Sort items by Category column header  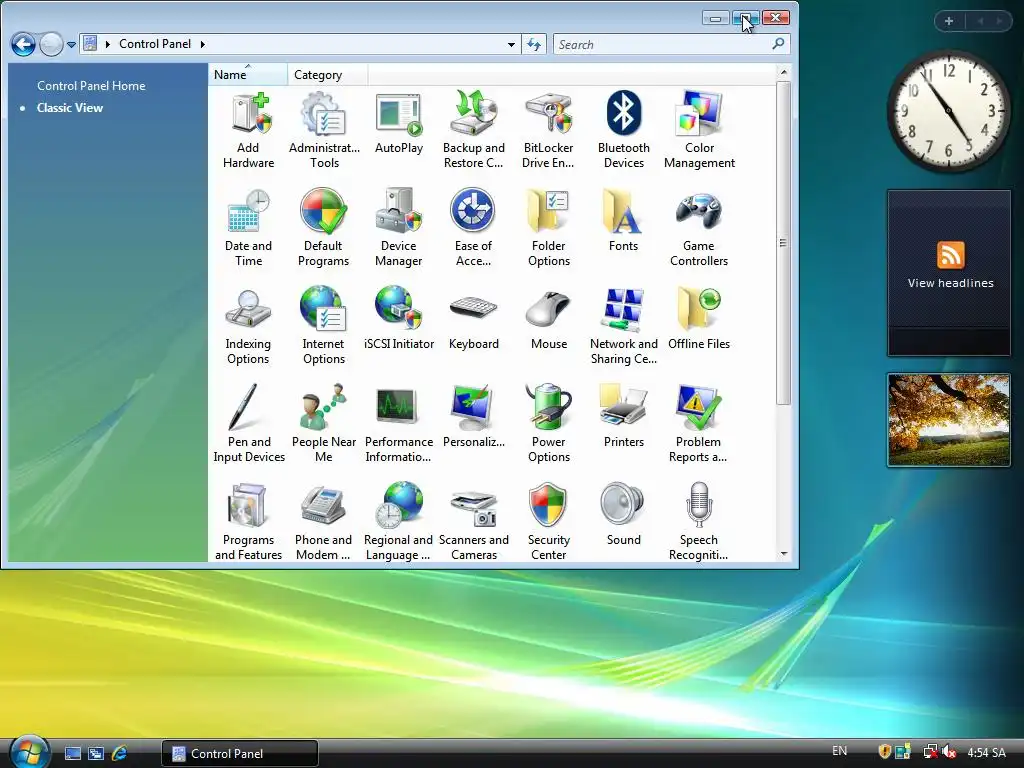tap(327, 74)
